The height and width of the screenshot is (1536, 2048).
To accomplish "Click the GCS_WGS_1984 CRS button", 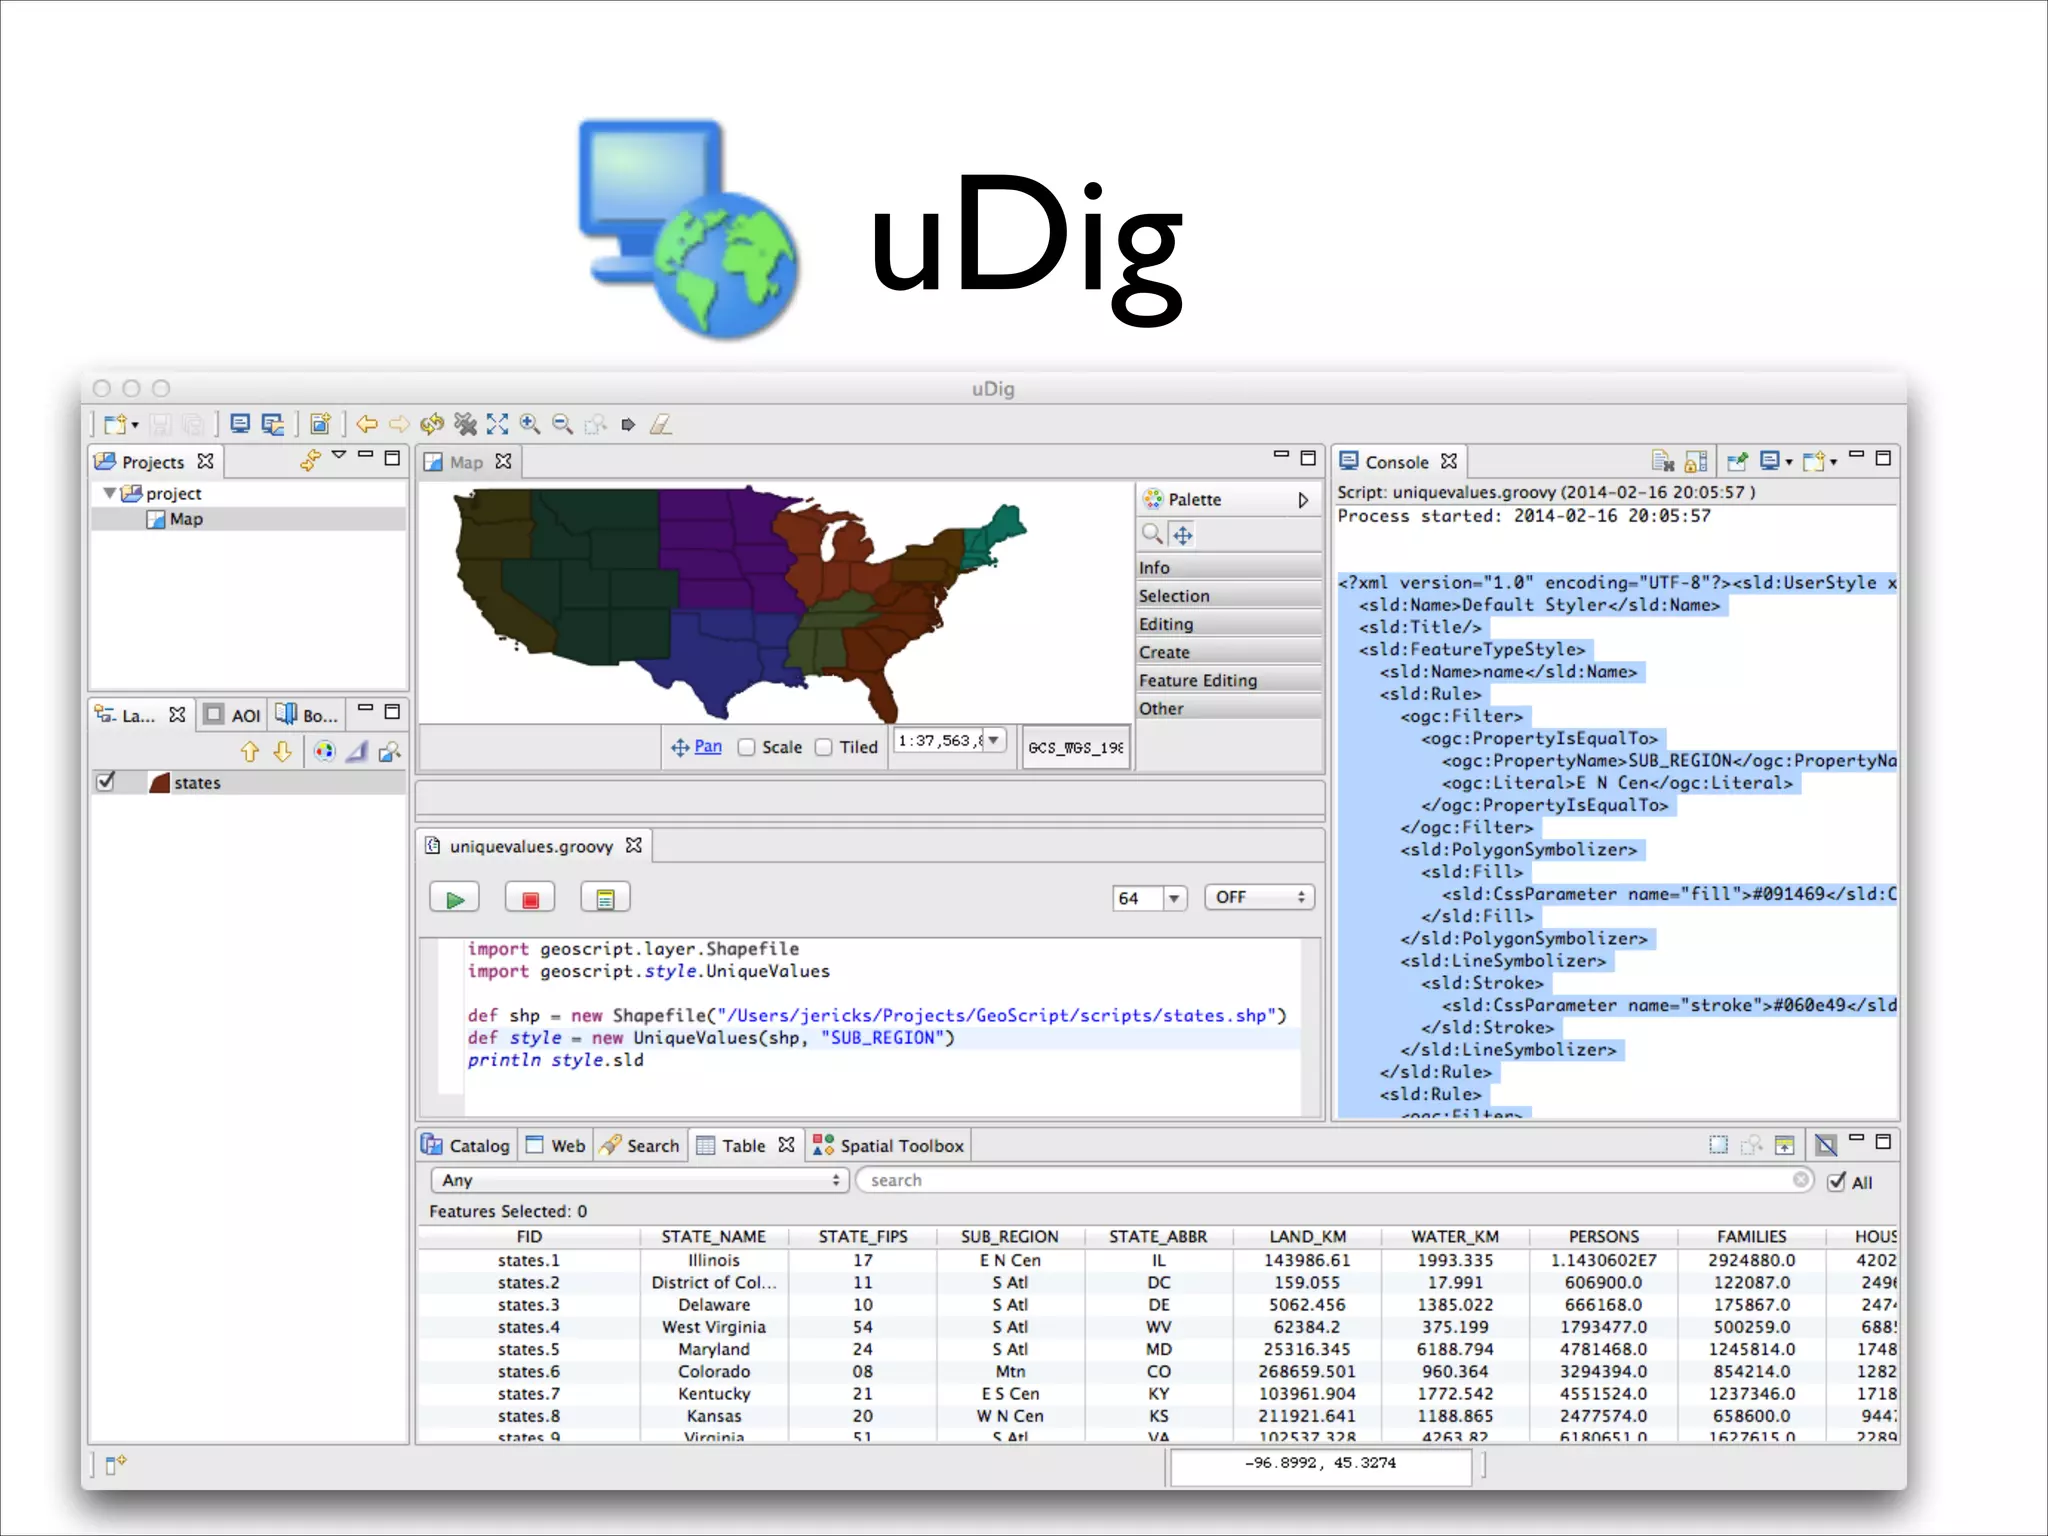I will (1076, 747).
